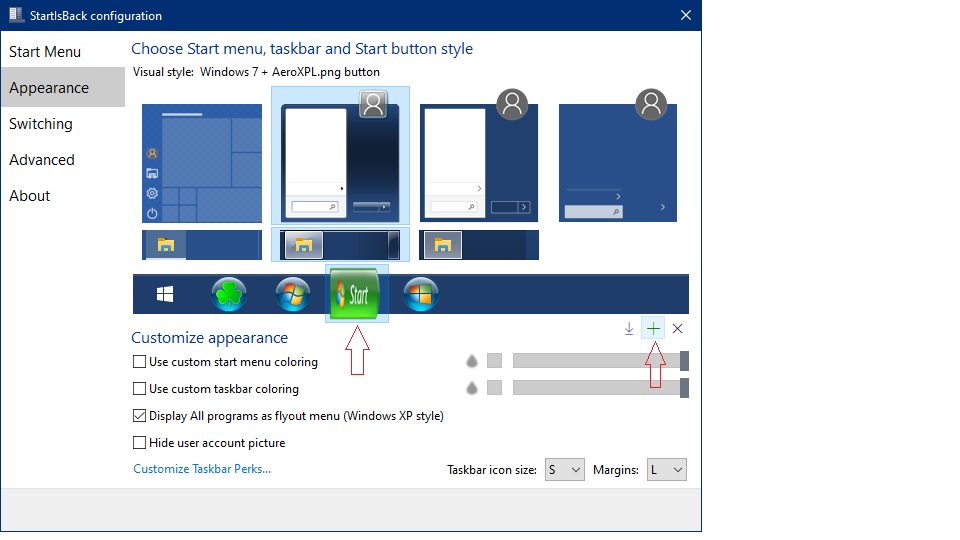Choose the Windows 8 style start orb
The width and height of the screenshot is (960, 540).
pos(421,294)
